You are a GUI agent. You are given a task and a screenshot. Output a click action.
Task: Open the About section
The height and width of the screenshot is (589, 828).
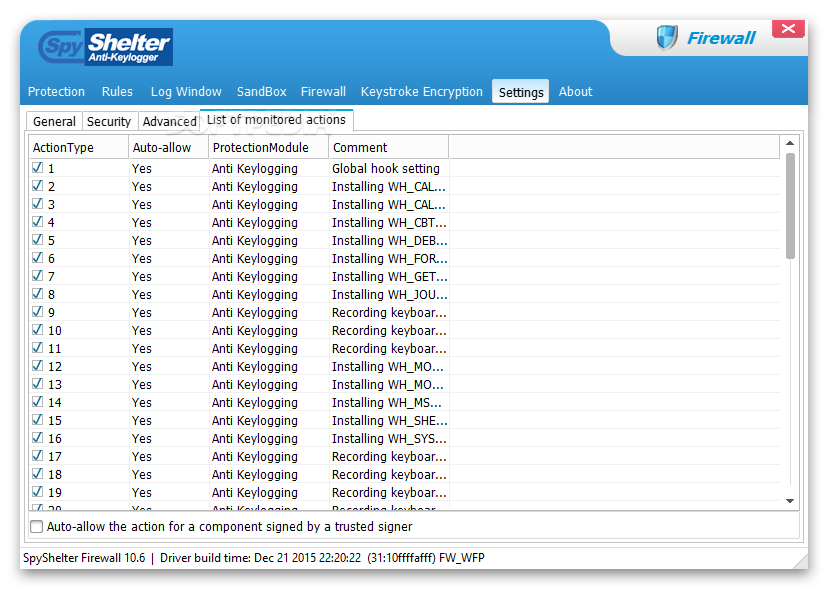576,91
